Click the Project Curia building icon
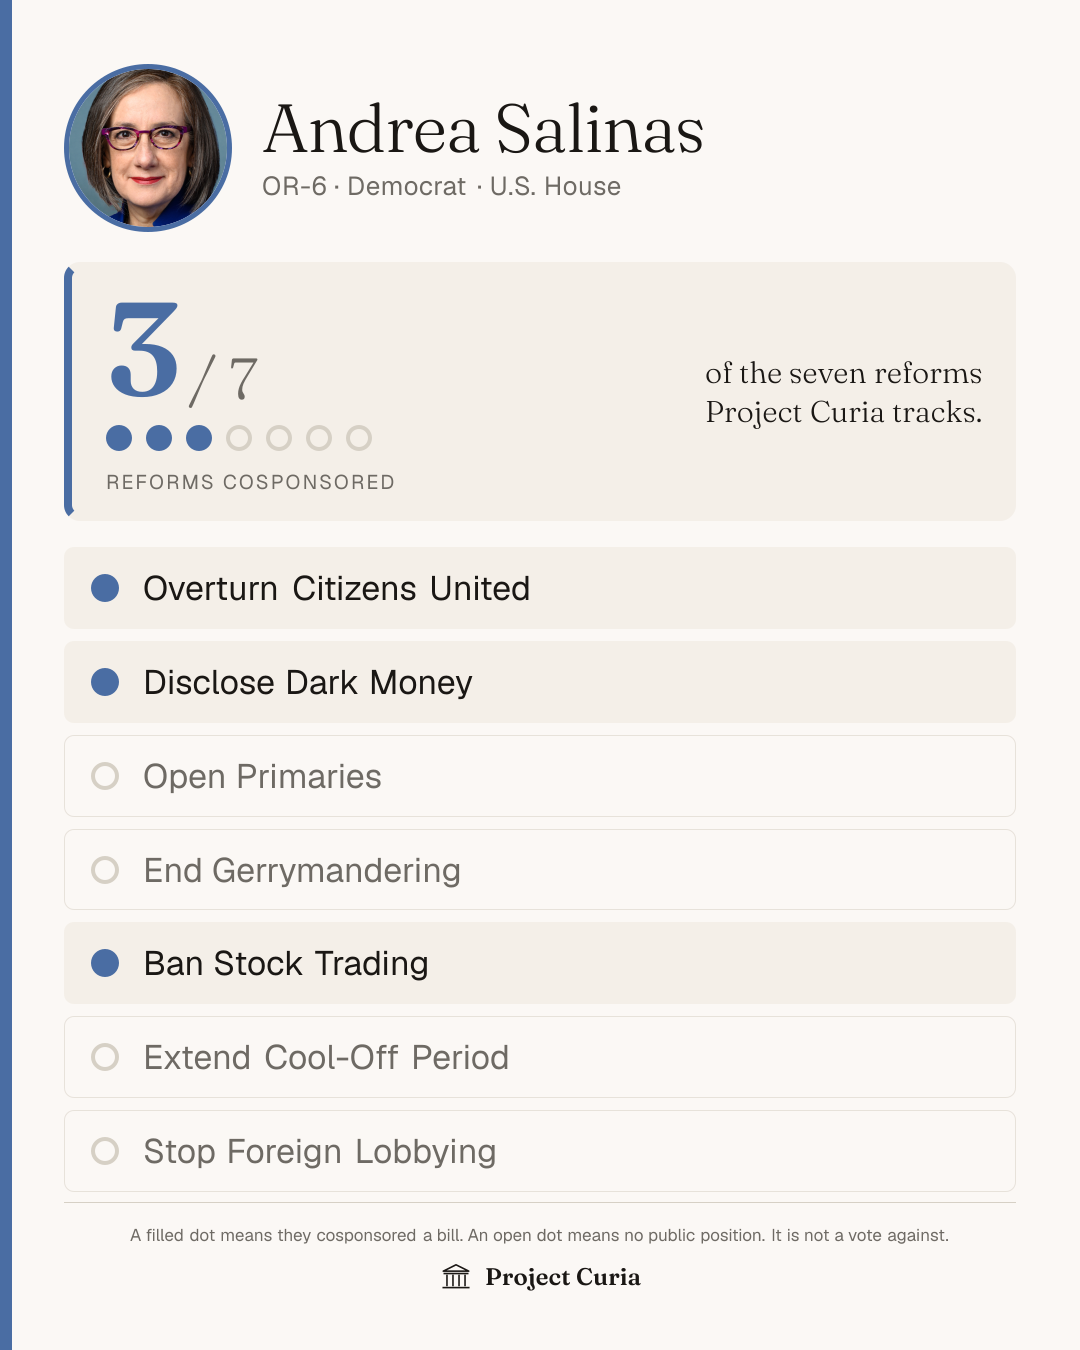This screenshot has height=1350, width=1080. click(x=456, y=1277)
